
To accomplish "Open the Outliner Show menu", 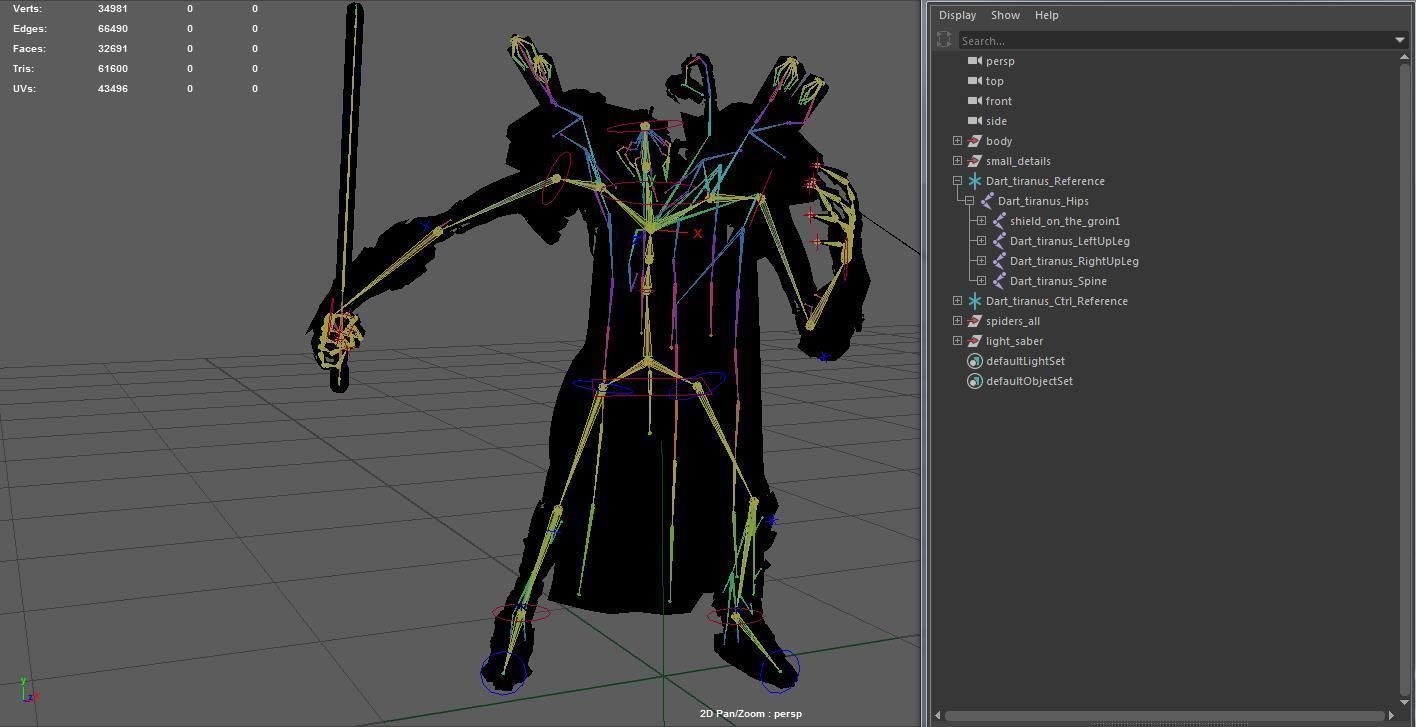I will tap(1005, 15).
